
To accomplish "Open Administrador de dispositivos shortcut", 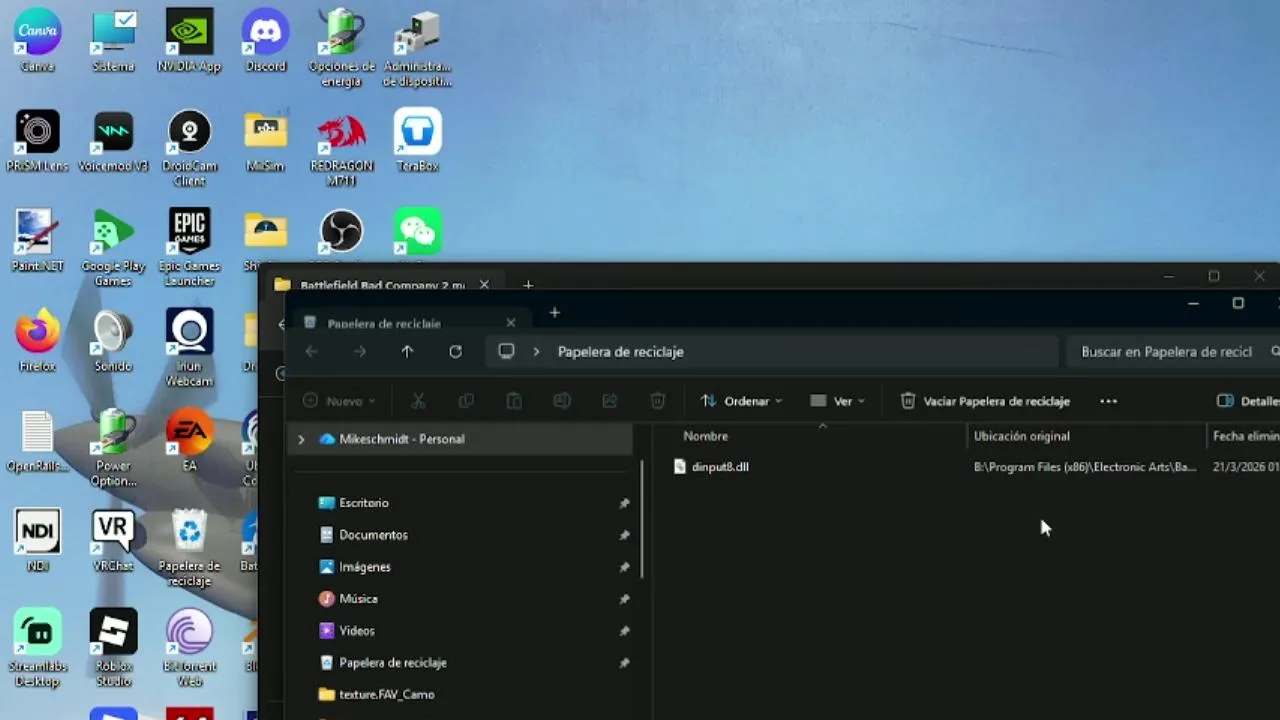I will (x=417, y=47).
